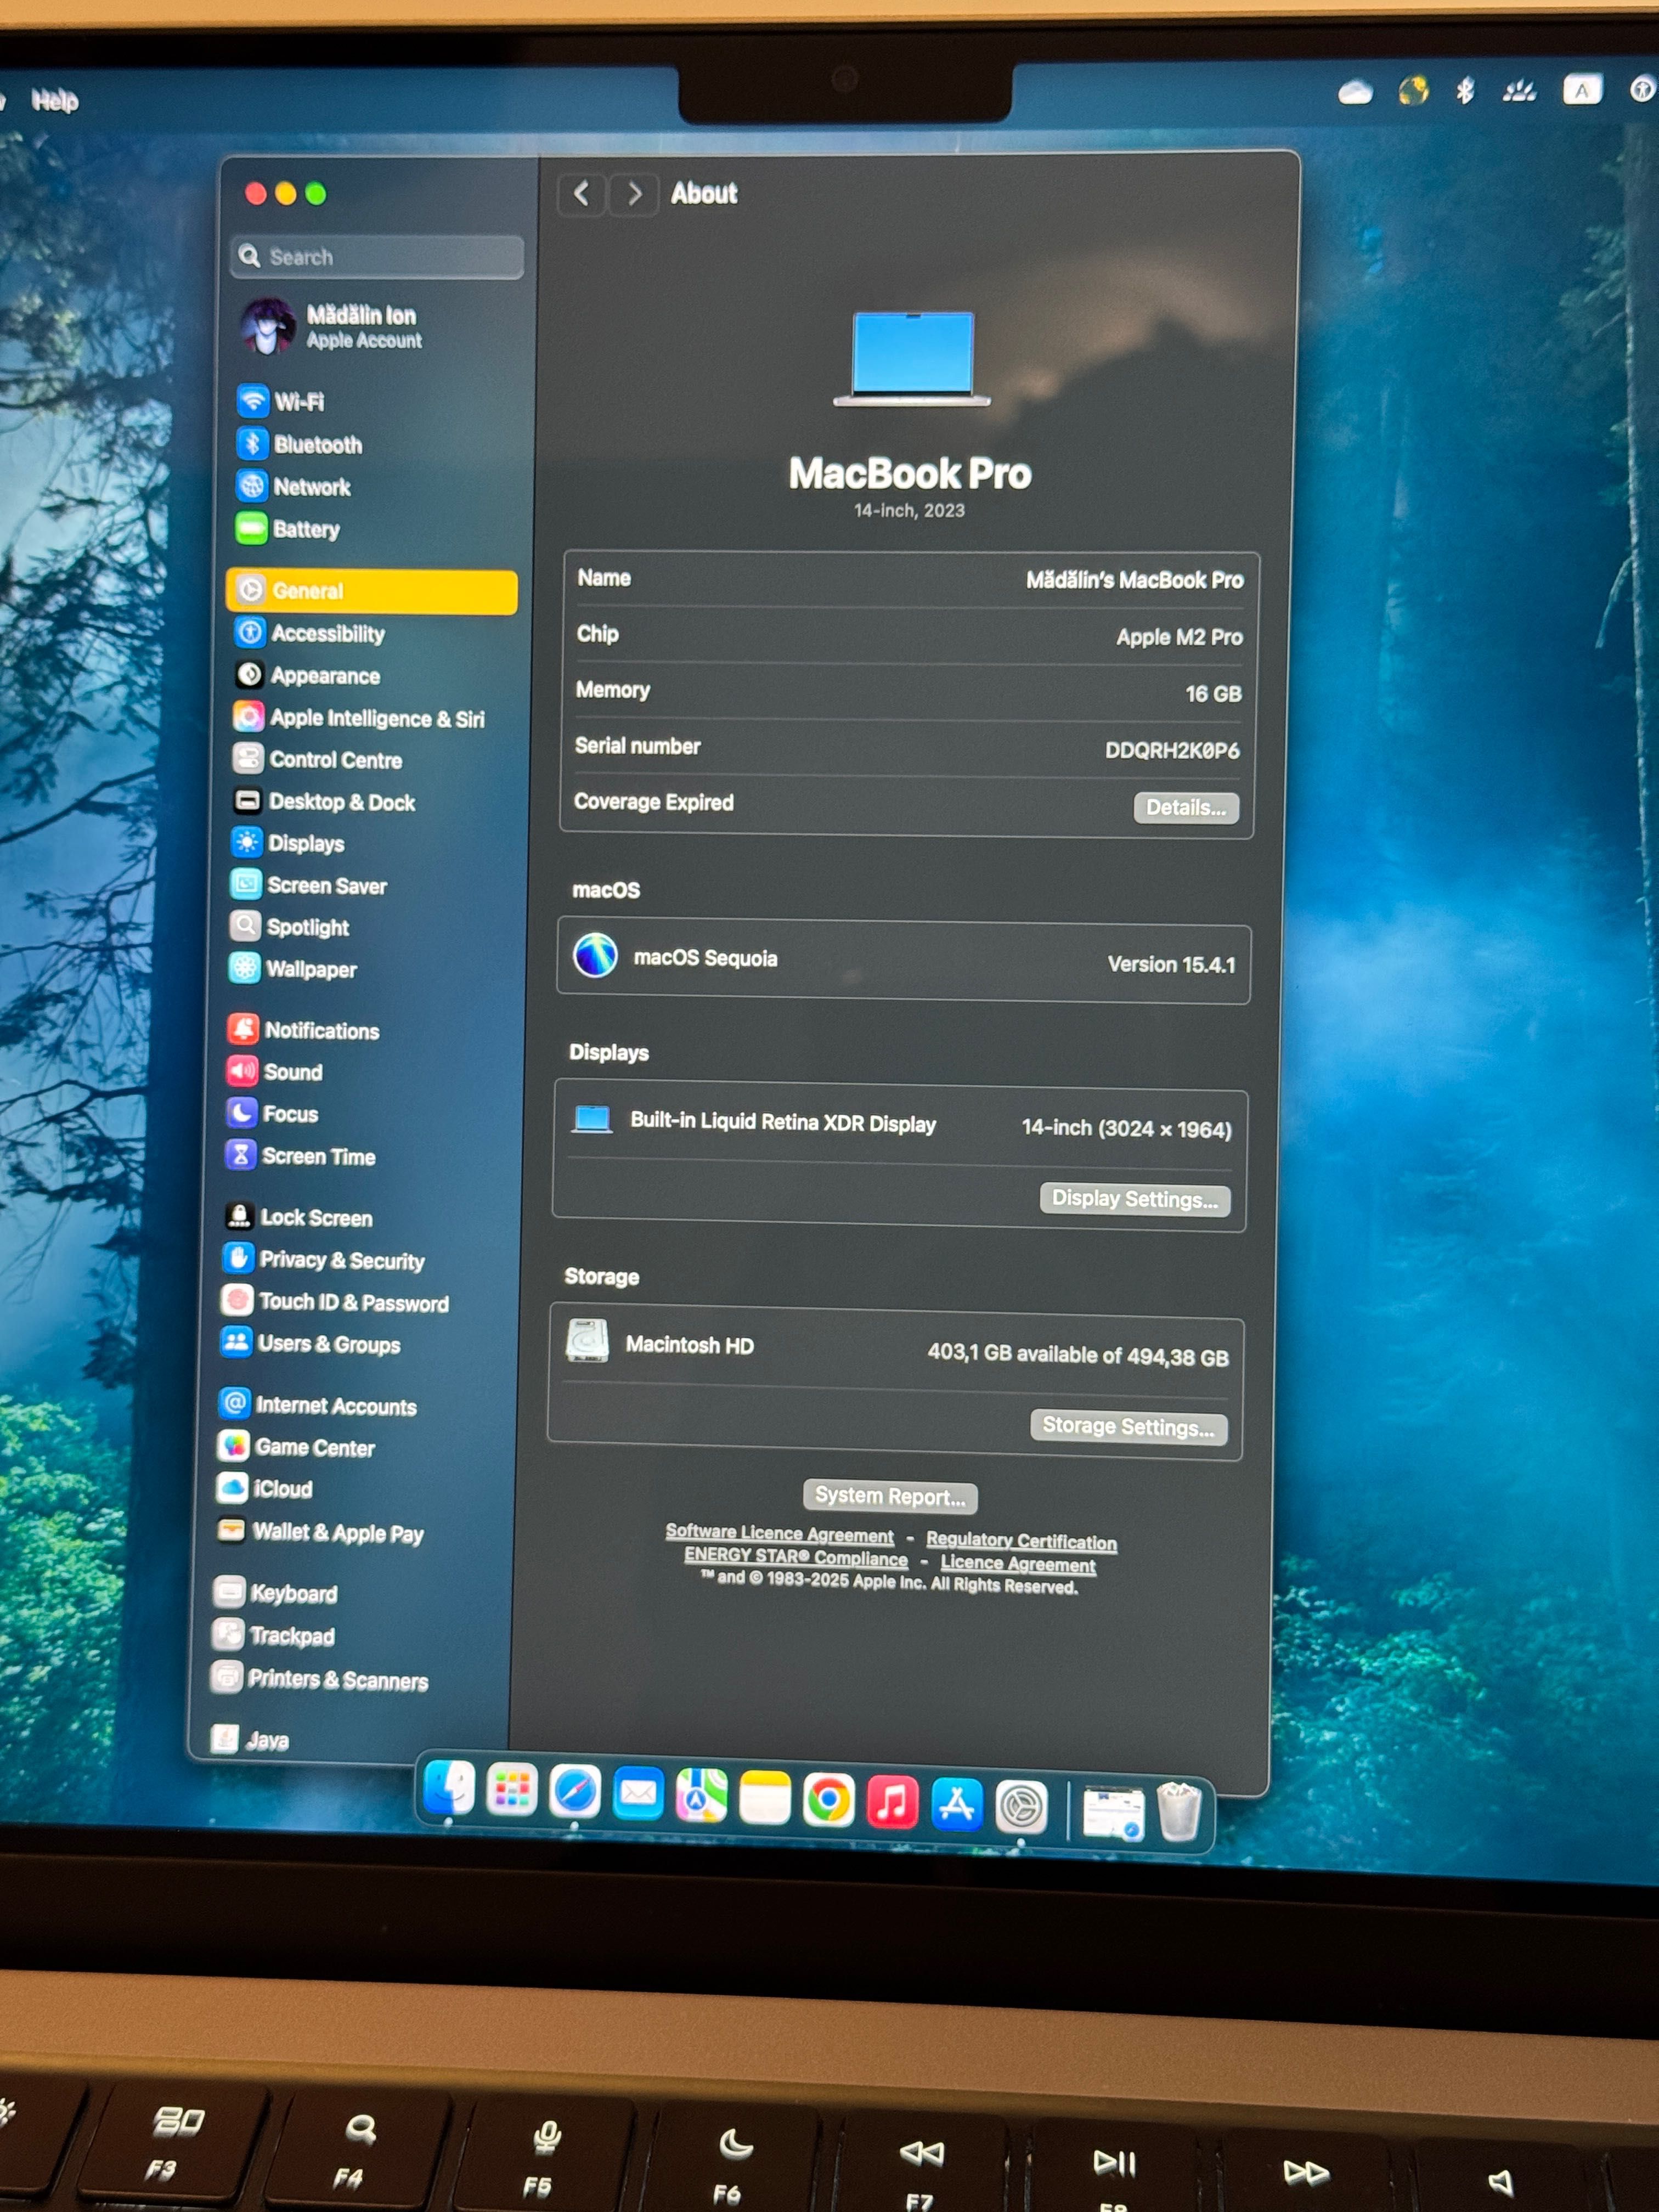This screenshot has width=1659, height=2212.
Task: Open Storage Settings button
Action: (x=1129, y=1427)
